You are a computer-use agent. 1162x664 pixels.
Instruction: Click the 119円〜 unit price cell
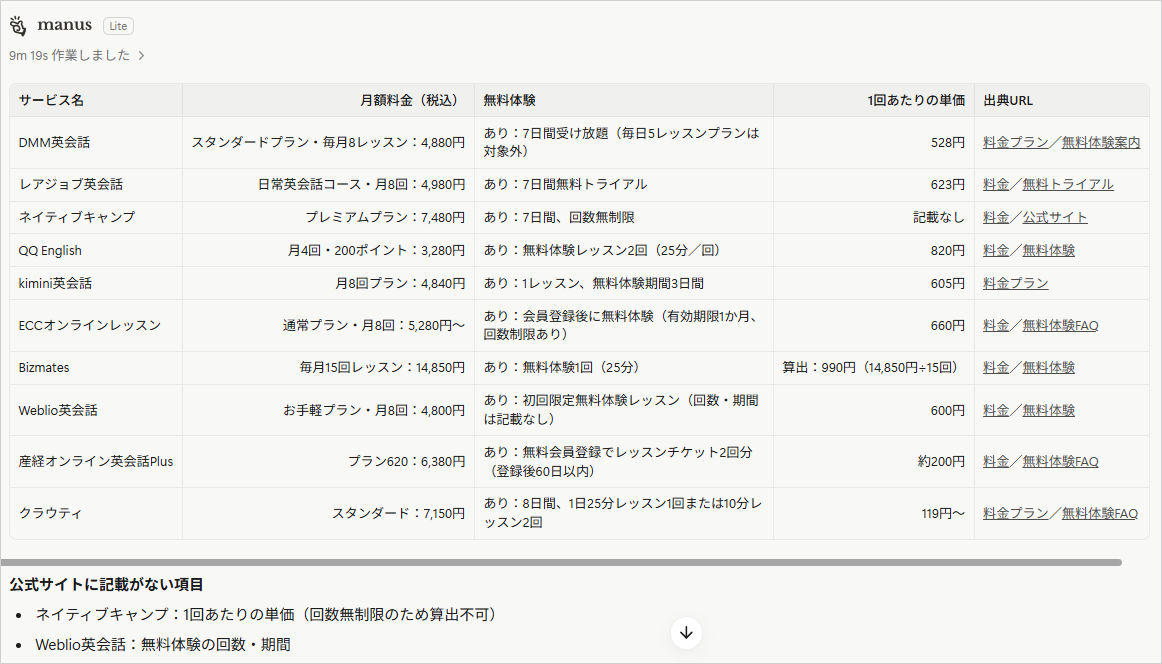coord(874,514)
